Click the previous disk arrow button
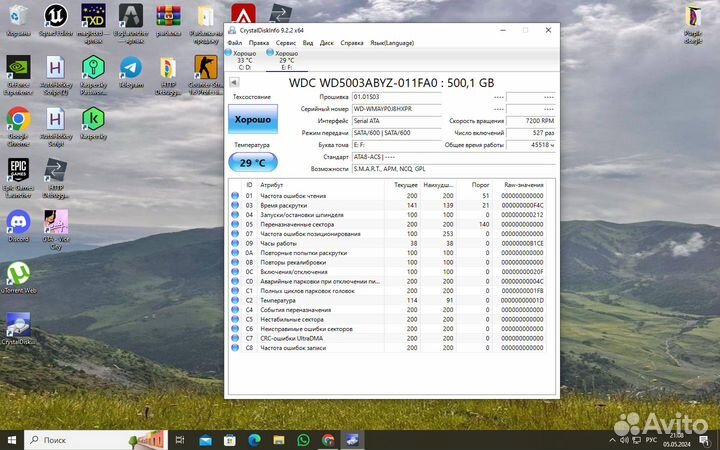 [234, 82]
